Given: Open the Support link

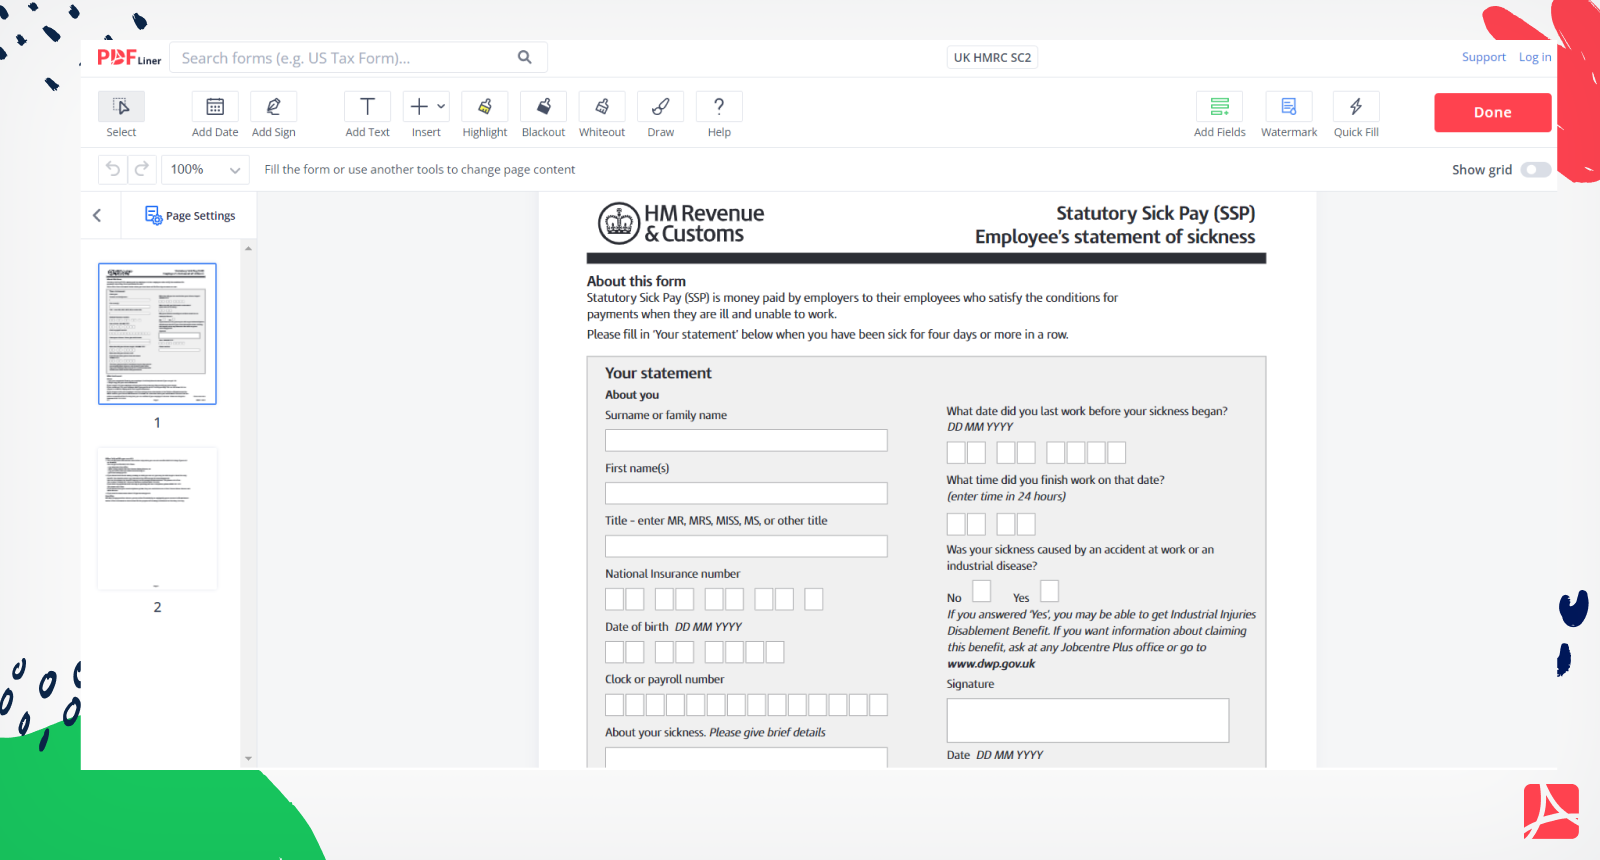Looking at the screenshot, I should pyautogui.click(x=1483, y=57).
